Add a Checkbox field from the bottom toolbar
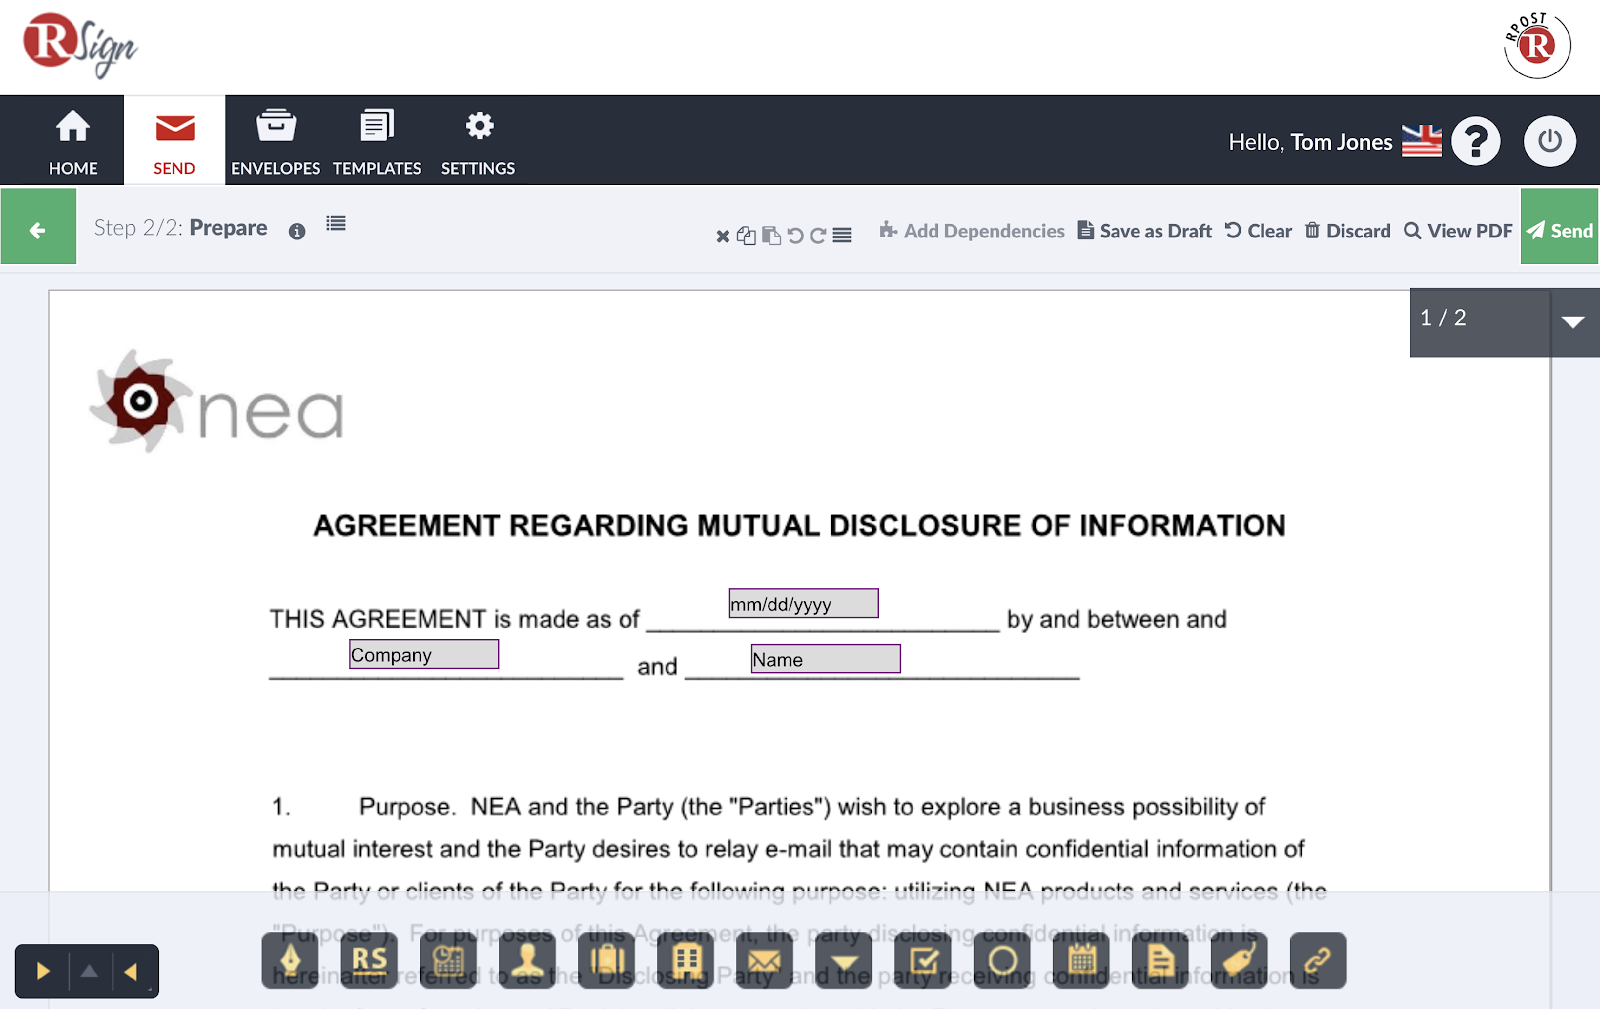 pyautogui.click(x=923, y=961)
